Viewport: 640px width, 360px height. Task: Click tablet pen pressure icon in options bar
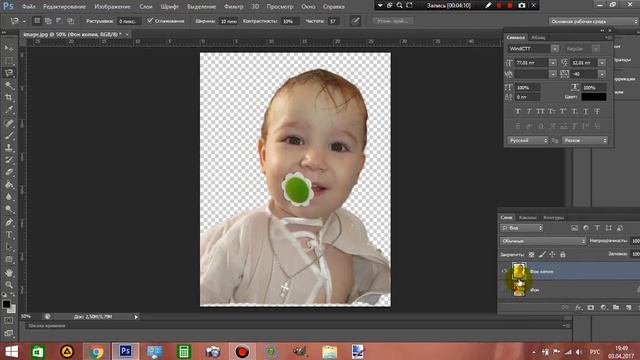click(x=355, y=21)
